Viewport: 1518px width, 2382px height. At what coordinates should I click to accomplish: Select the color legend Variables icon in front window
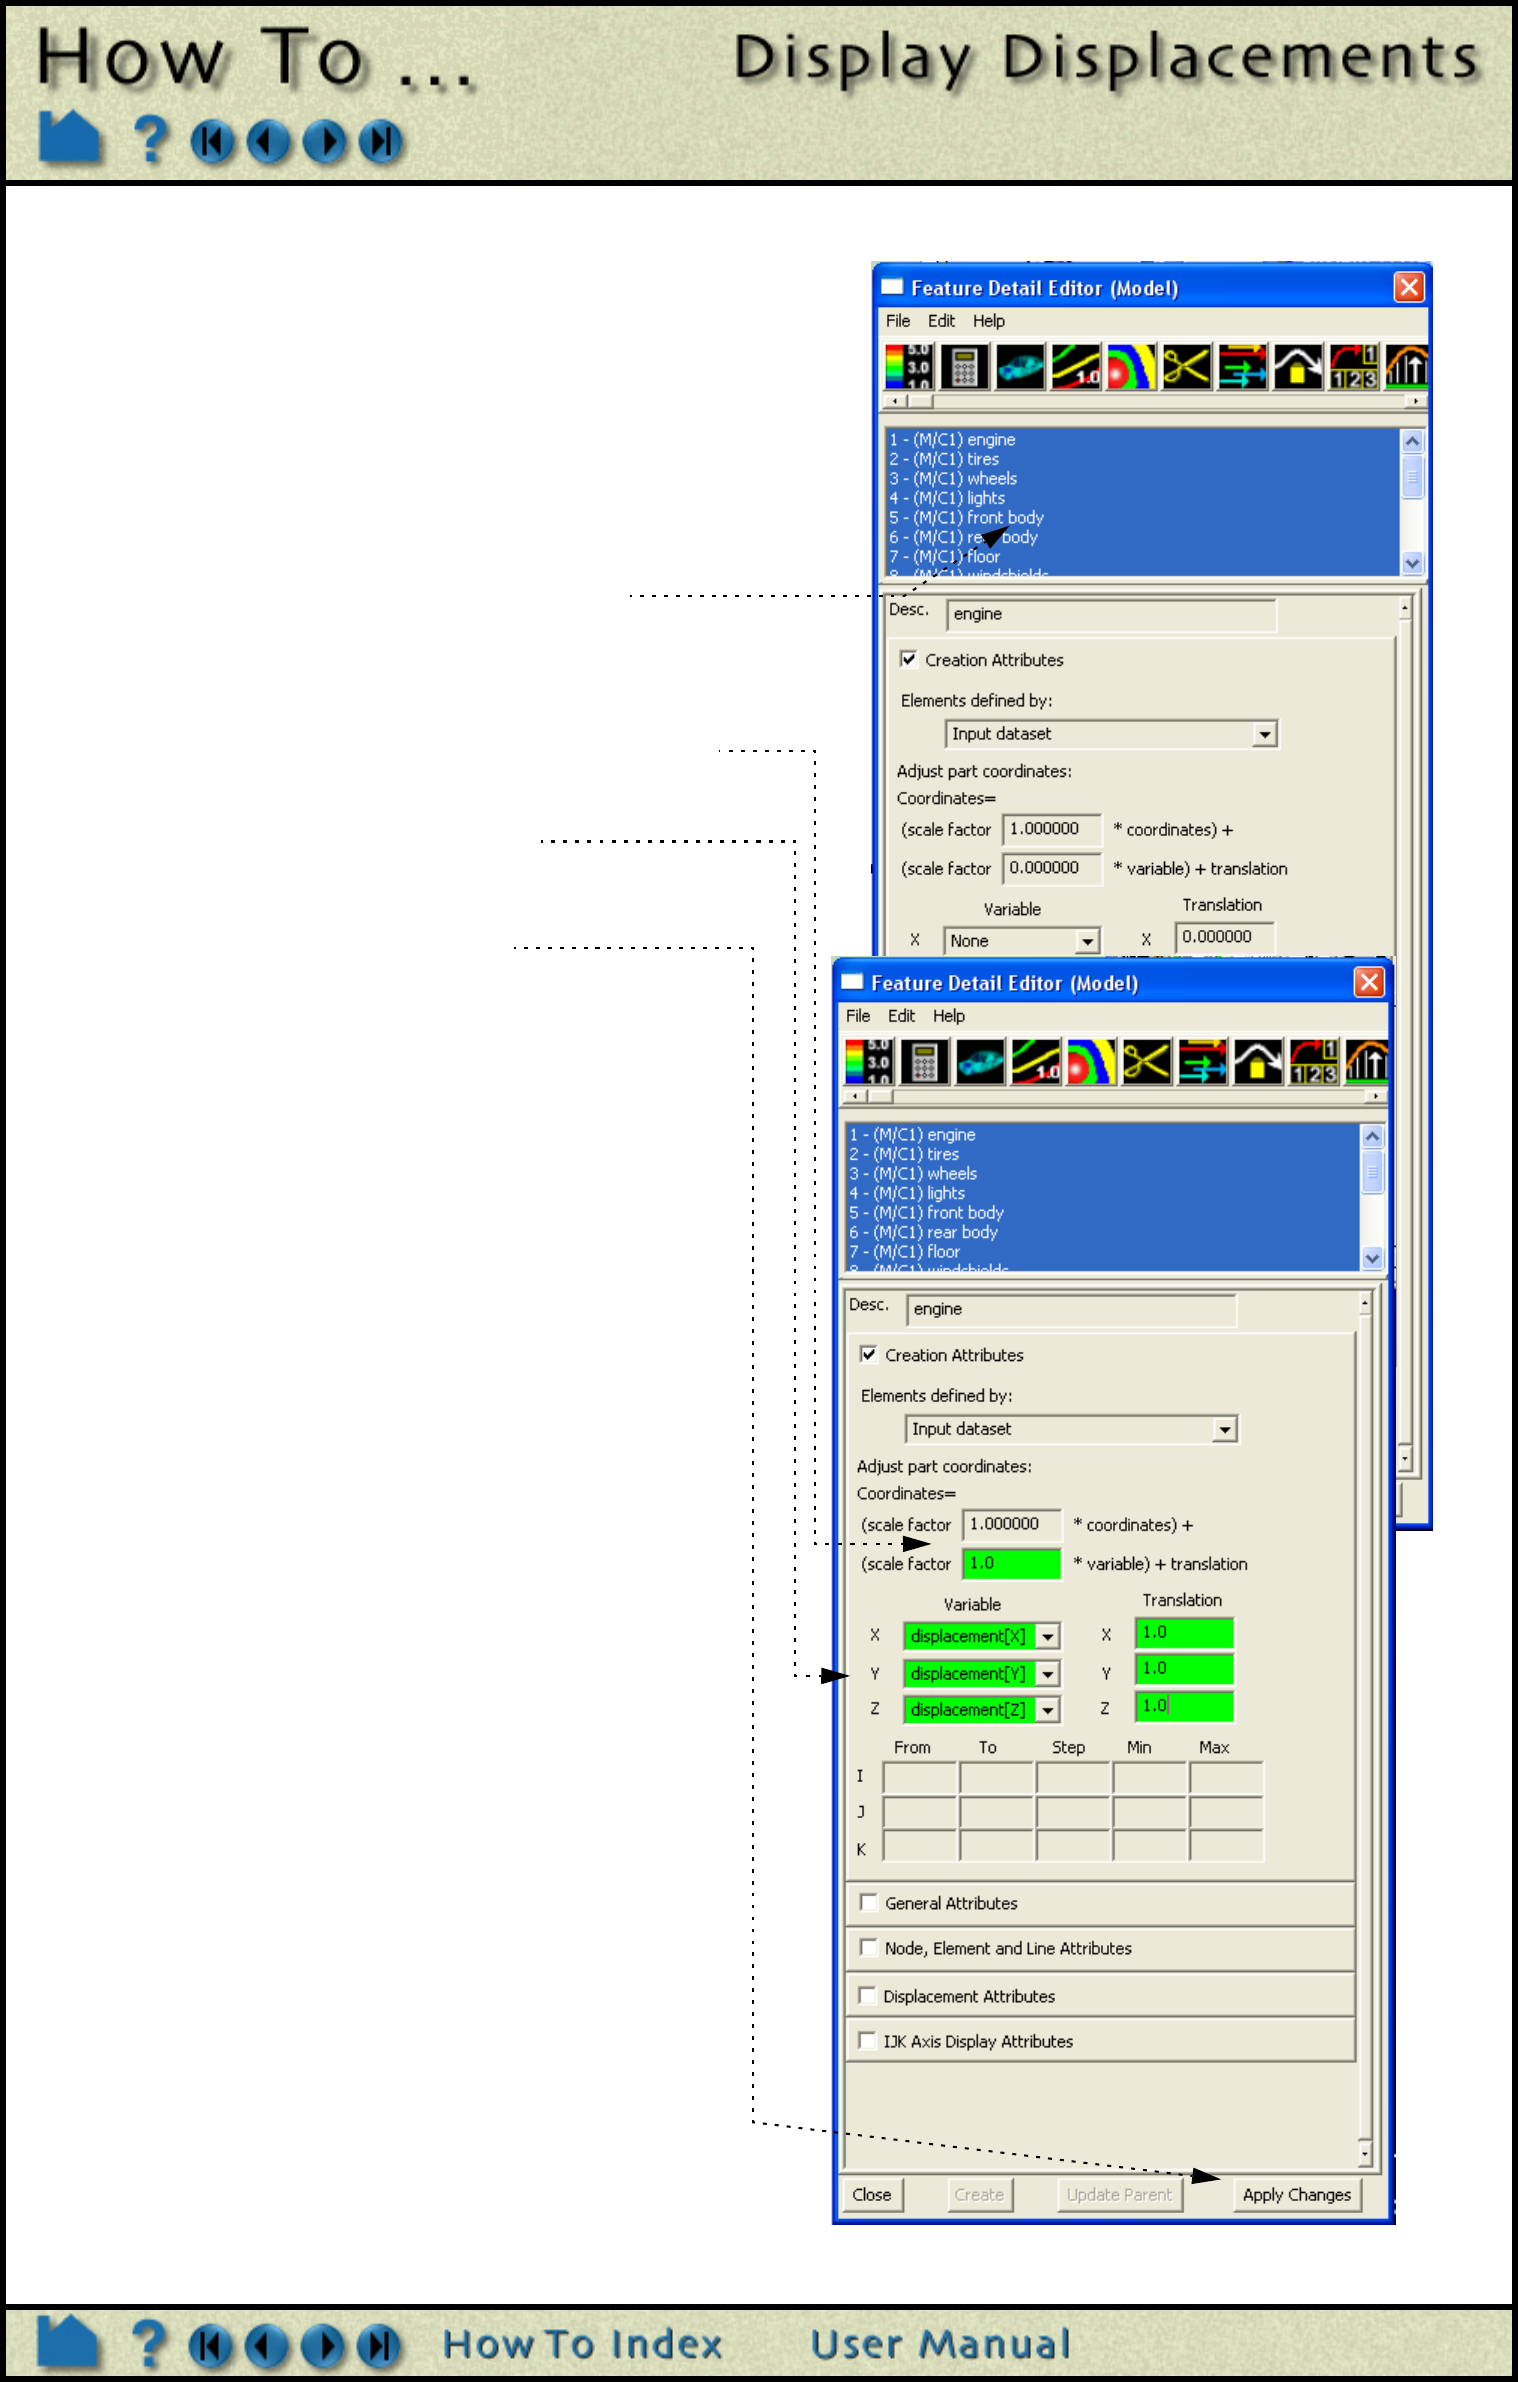click(x=869, y=1061)
